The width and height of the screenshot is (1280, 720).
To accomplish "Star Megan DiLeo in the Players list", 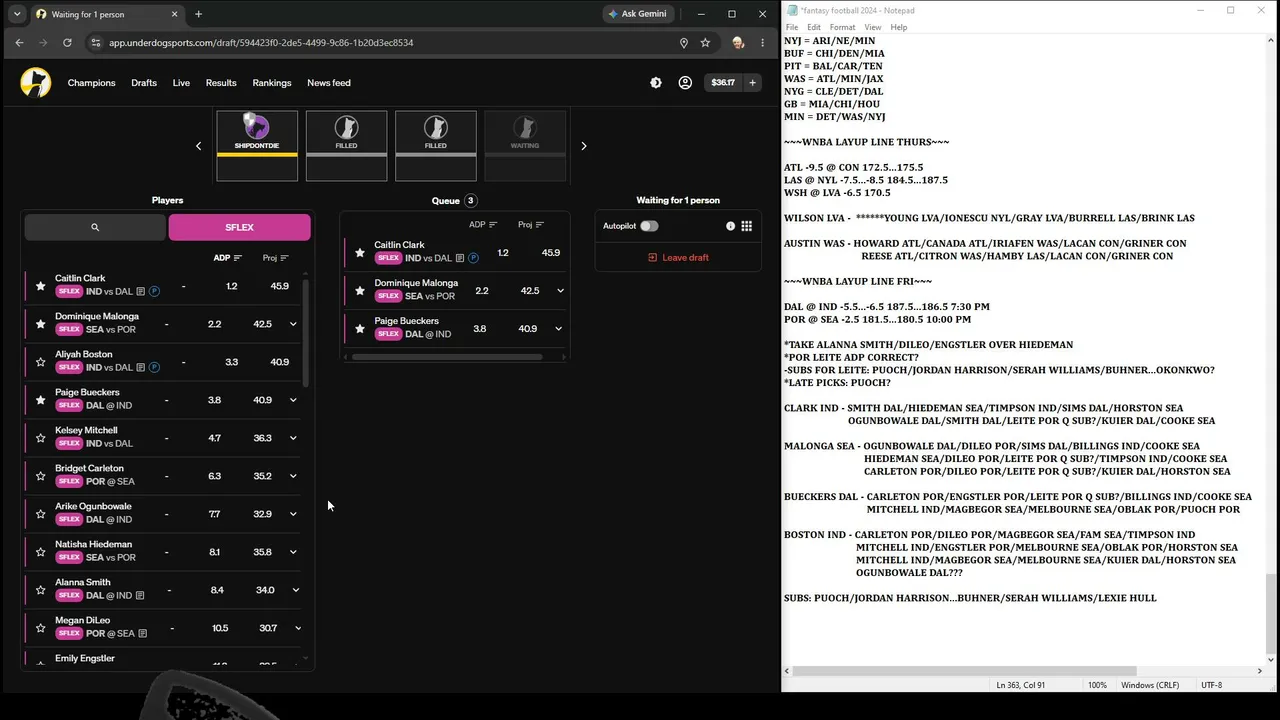I will (40, 628).
